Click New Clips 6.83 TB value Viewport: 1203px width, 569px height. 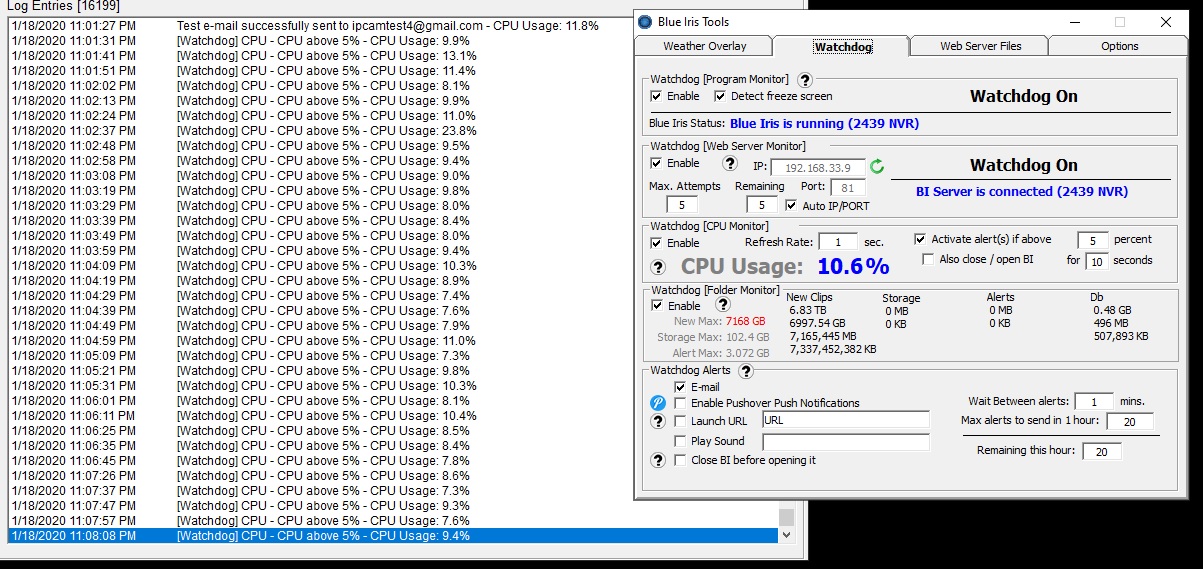click(x=810, y=310)
